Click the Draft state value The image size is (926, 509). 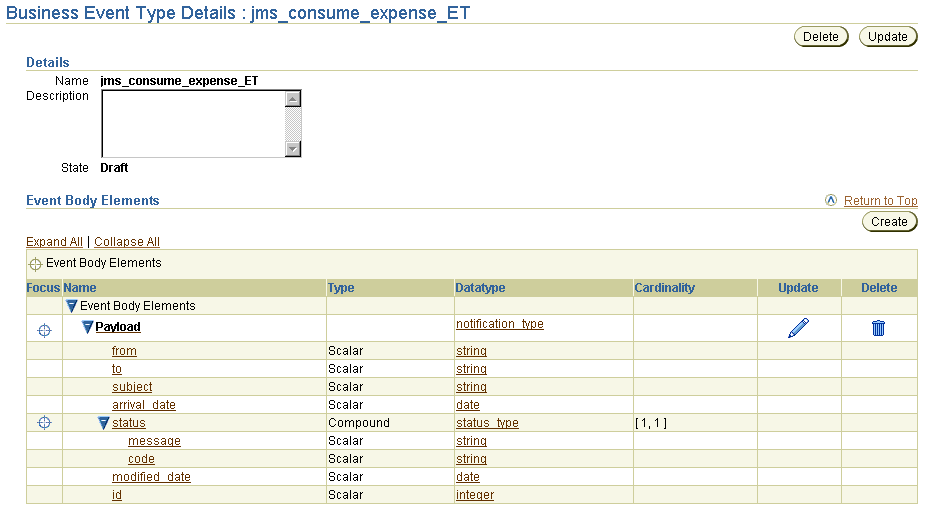pos(114,168)
